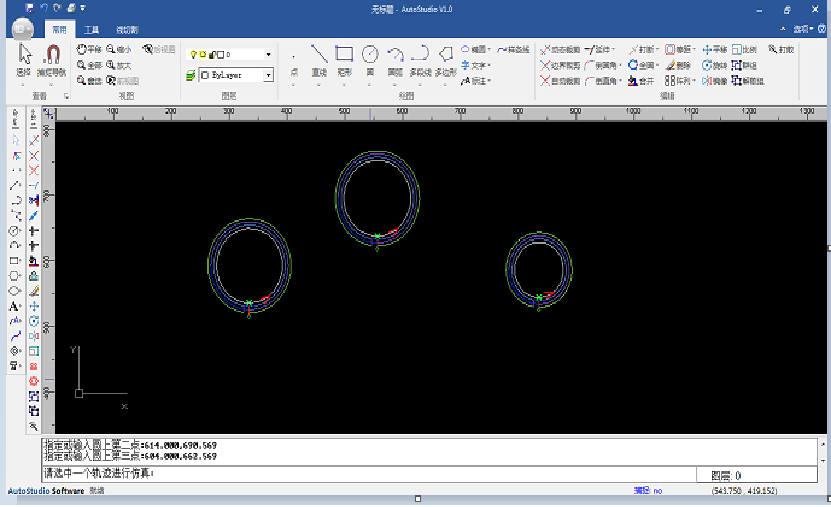
Task: Select the 圆弧 arc tool in ribbon
Action: pyautogui.click(x=395, y=61)
